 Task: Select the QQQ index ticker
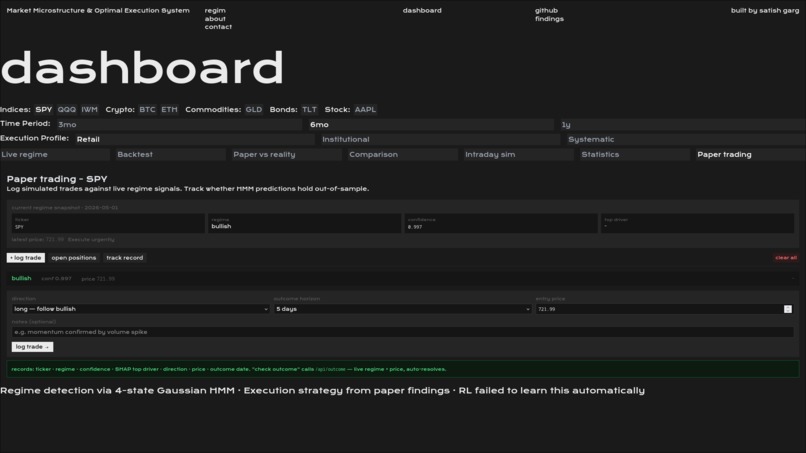67,110
